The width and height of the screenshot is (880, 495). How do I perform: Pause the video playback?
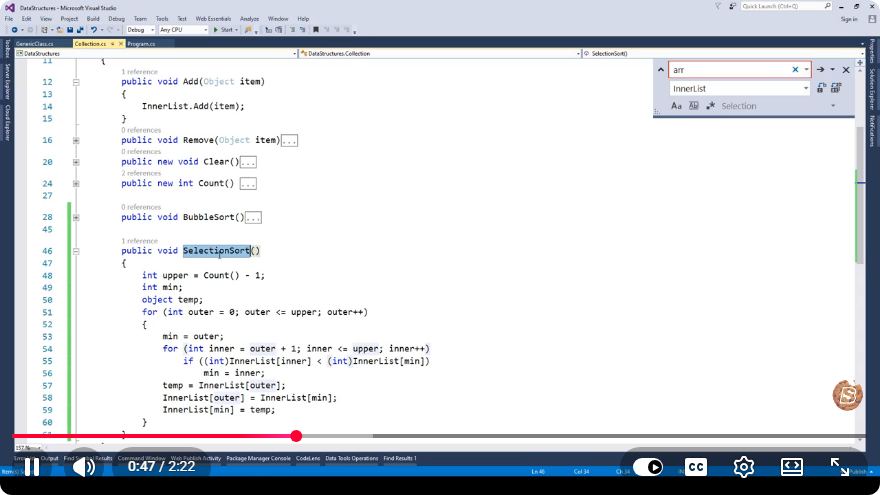coord(31,467)
